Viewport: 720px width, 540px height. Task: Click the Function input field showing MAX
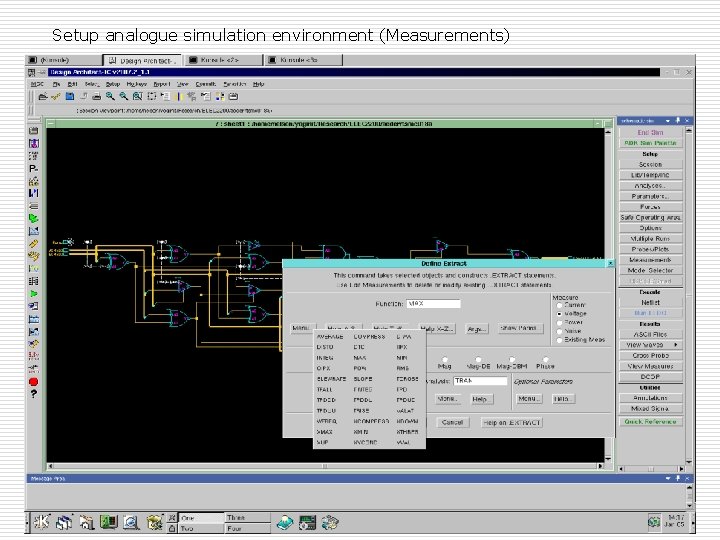[433, 302]
